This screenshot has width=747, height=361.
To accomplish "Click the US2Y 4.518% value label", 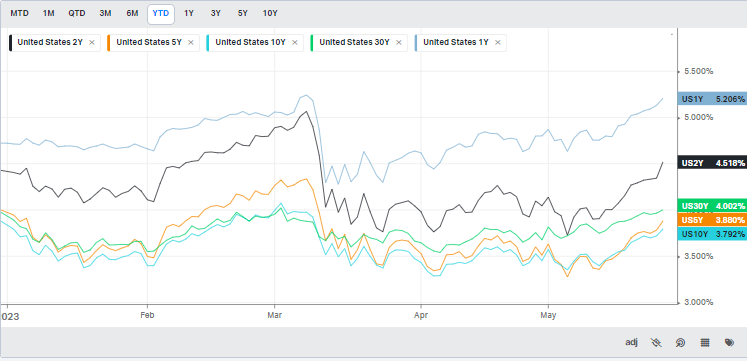I will point(712,163).
